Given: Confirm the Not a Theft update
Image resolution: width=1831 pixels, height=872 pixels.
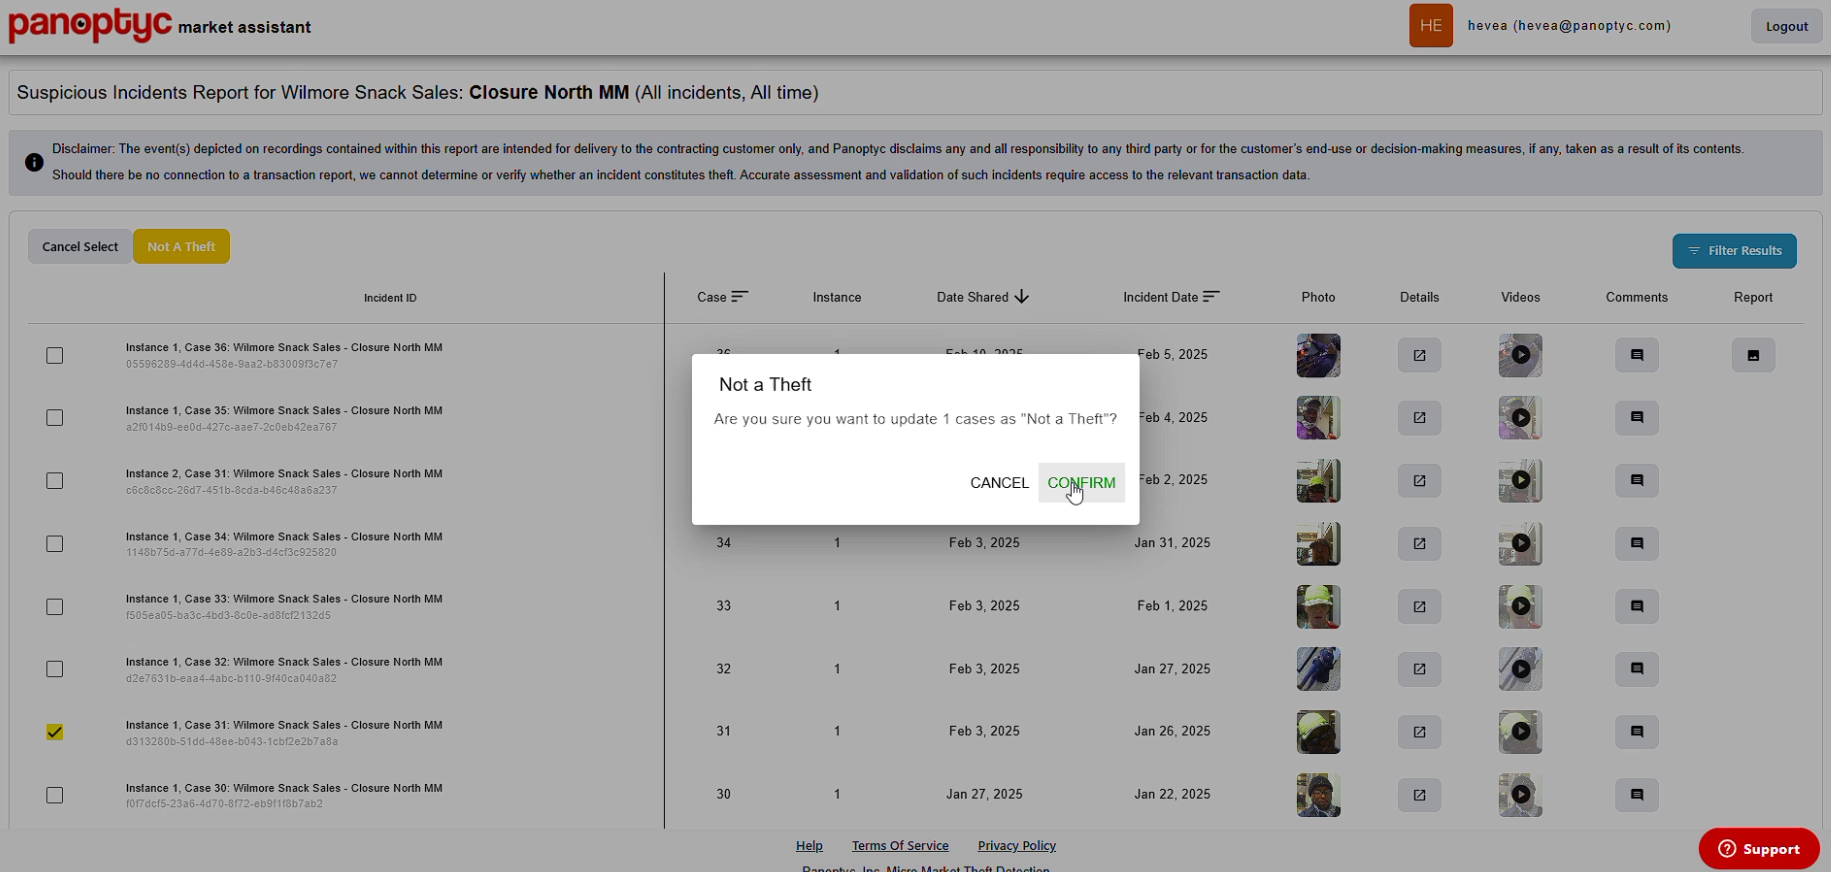Looking at the screenshot, I should [1081, 483].
